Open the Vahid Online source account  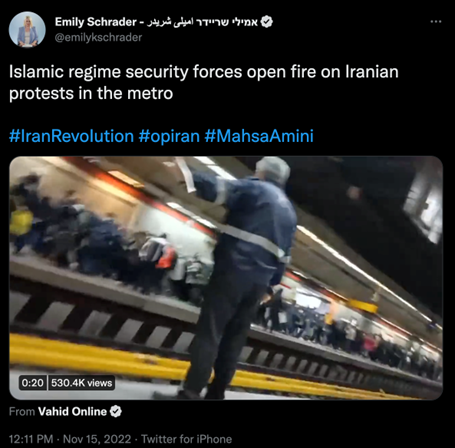click(72, 412)
